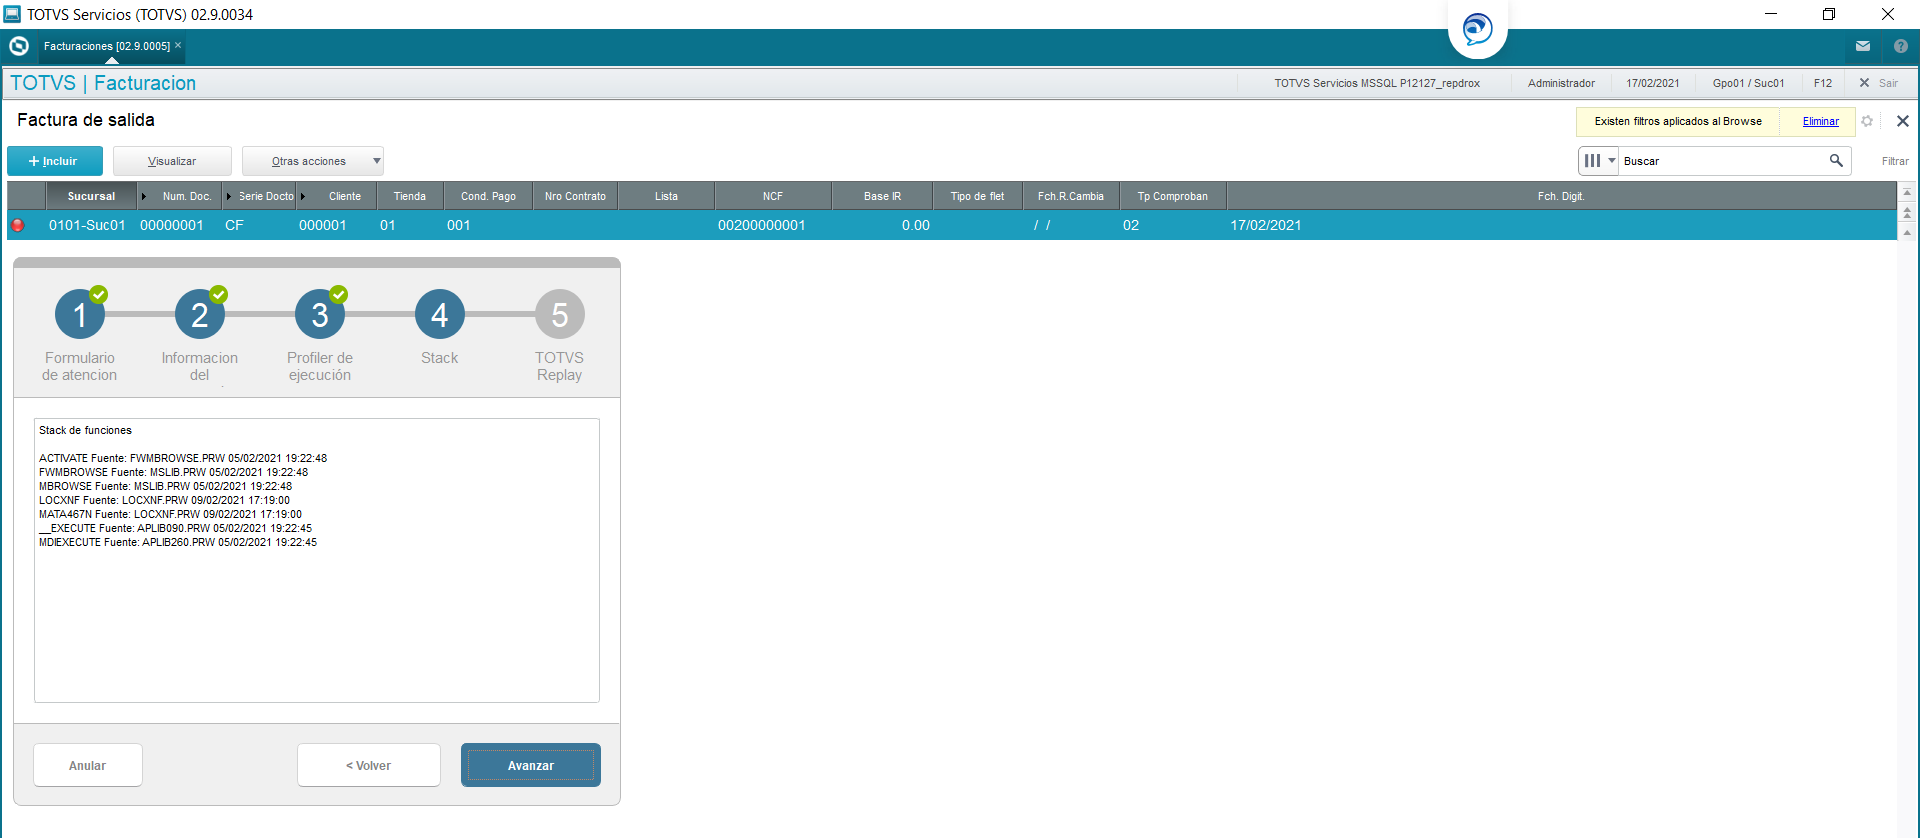1920x838 pixels.
Task: Click the Base IR column header
Action: [x=882, y=196]
